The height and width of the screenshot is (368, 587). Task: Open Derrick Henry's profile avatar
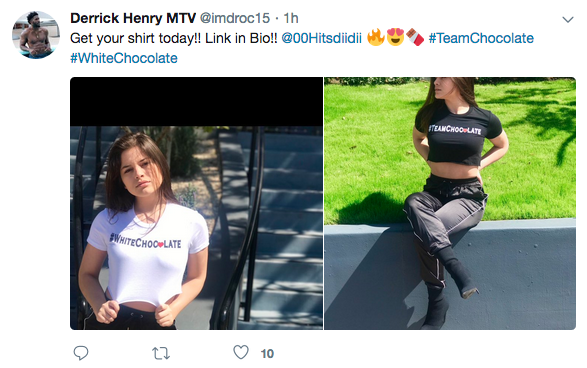[36, 35]
